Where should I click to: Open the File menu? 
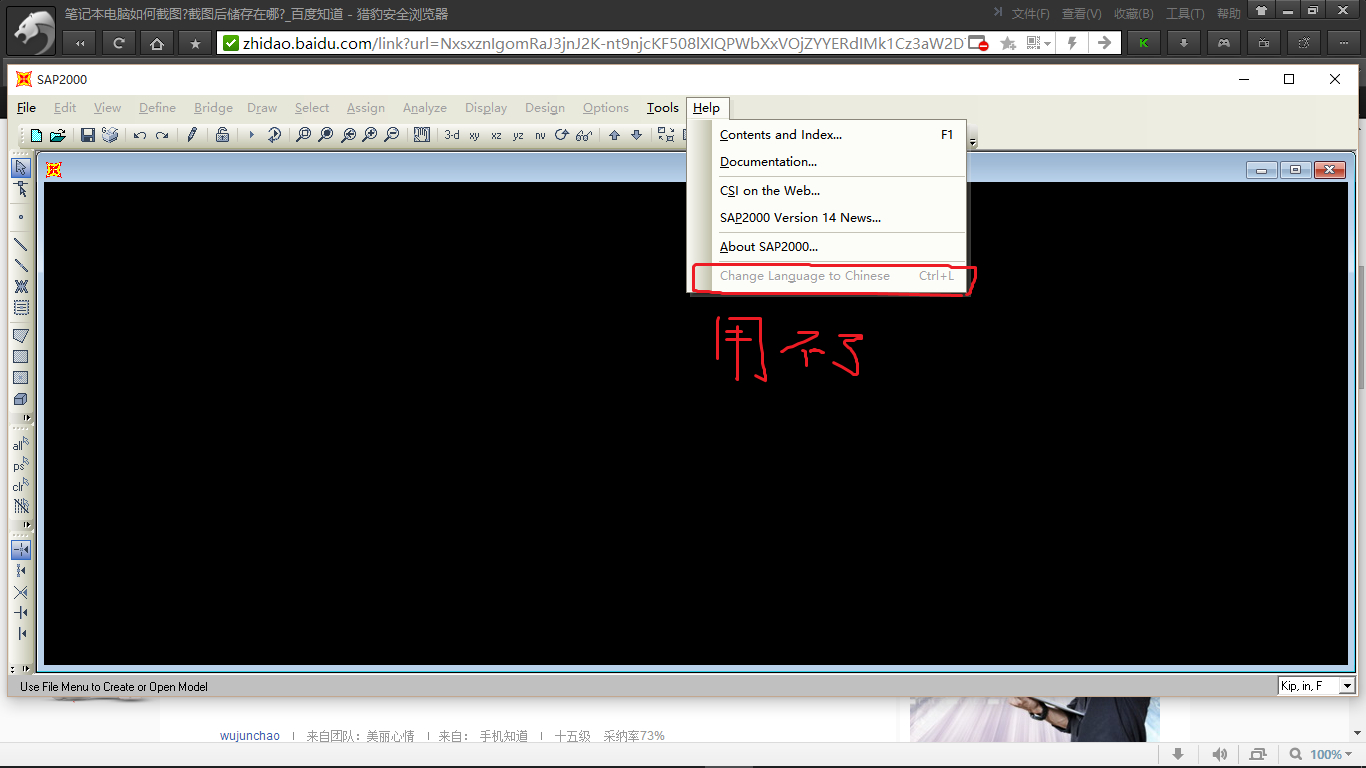tap(26, 108)
